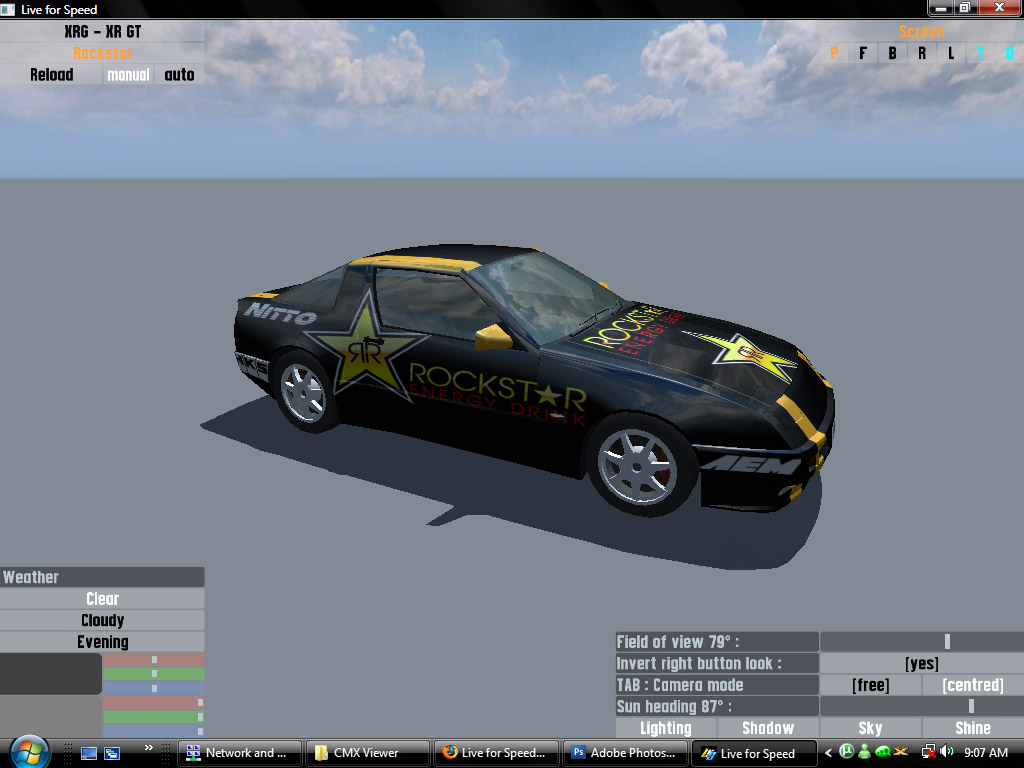Adjust the first color's blue slider
1024x768 pixels.
tap(154, 688)
